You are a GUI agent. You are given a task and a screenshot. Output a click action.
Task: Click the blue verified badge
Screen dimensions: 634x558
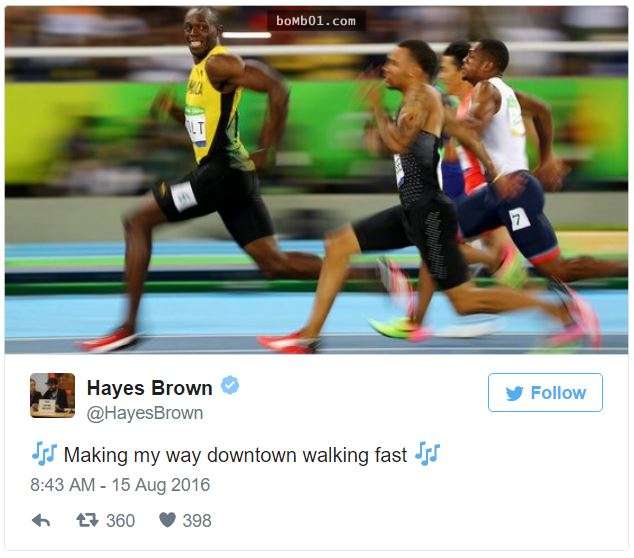[230, 385]
